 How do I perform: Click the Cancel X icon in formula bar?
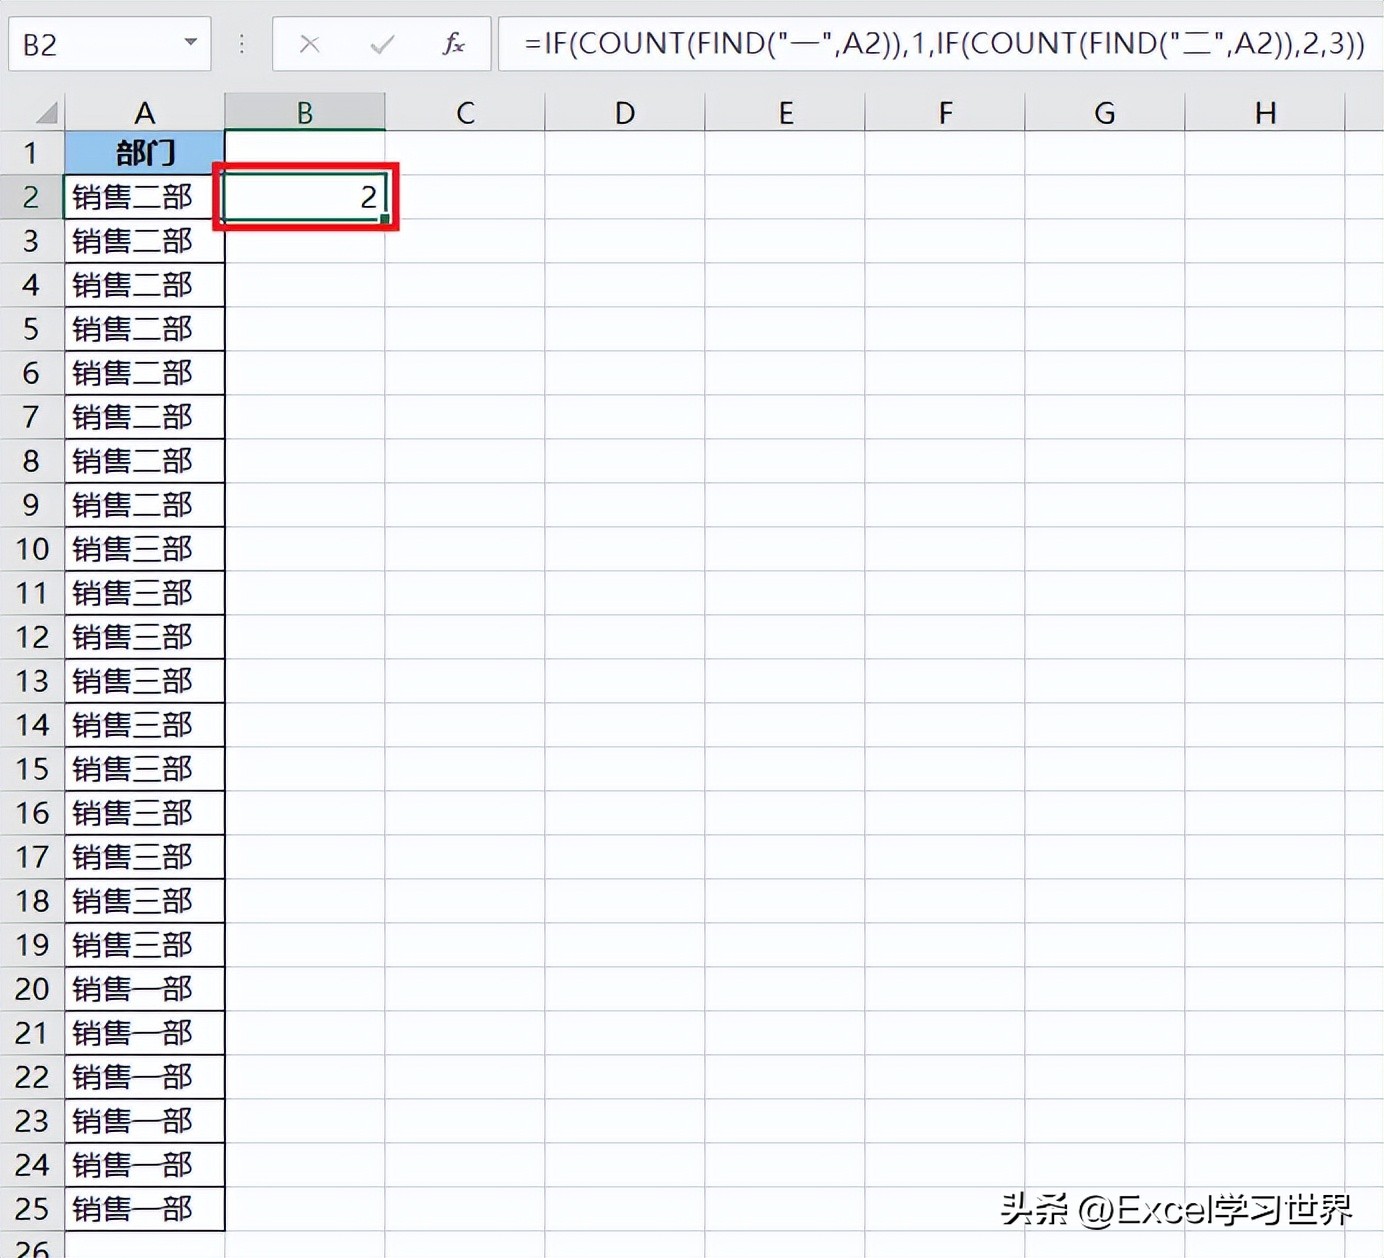point(310,44)
